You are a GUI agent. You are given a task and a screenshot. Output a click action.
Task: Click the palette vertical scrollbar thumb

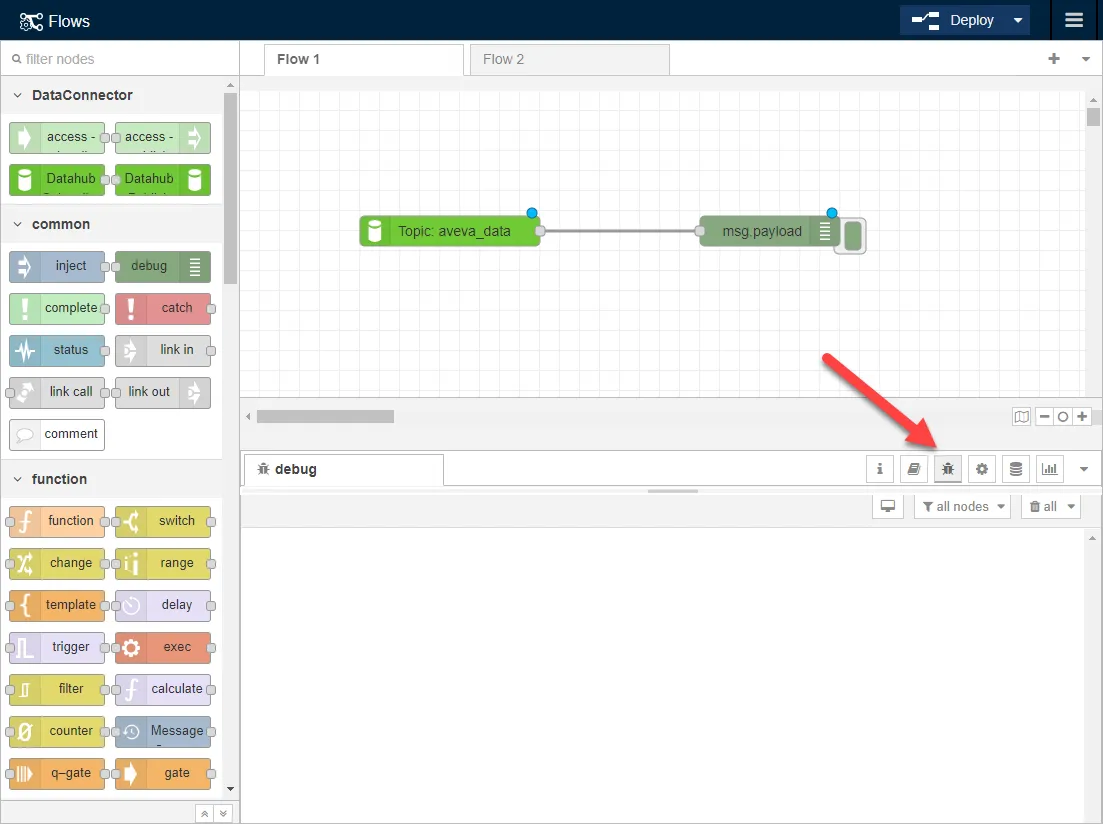pos(230,188)
